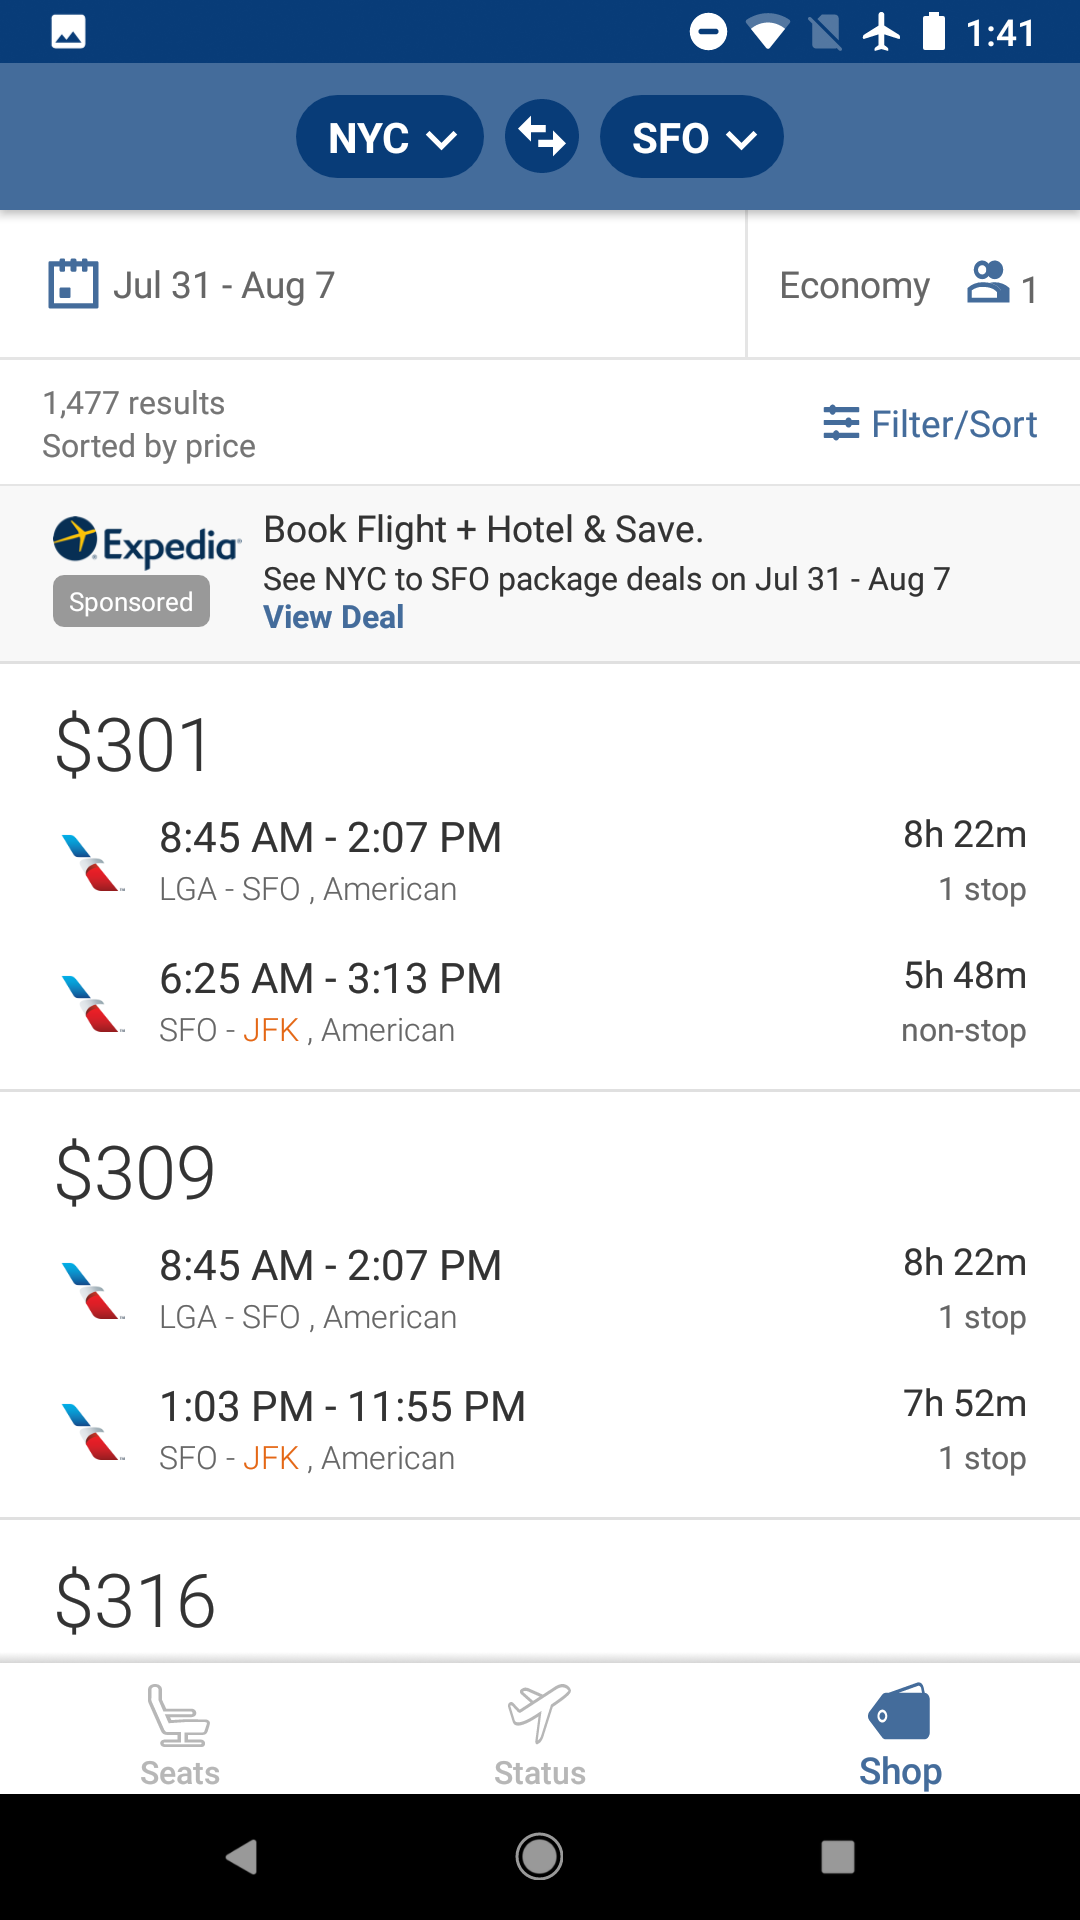Switch to the Seats tab

click(180, 1734)
